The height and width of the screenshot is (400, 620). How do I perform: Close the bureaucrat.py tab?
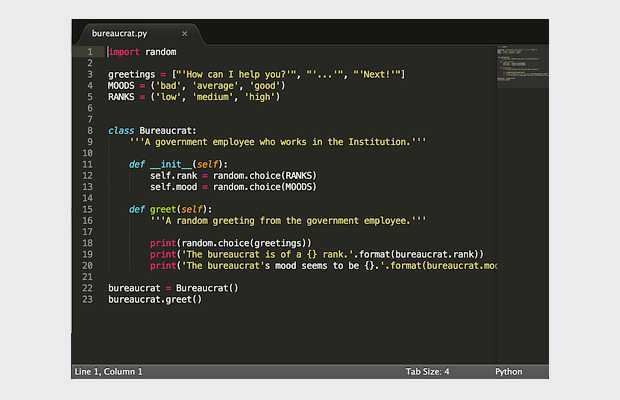(184, 33)
